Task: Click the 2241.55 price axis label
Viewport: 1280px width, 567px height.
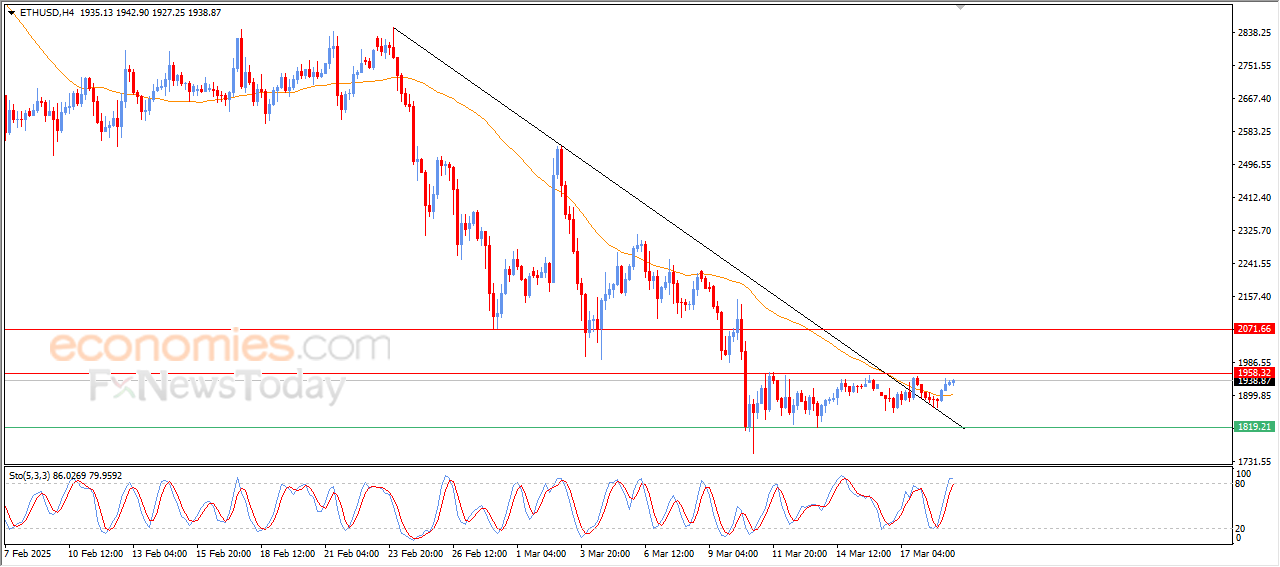Action: coord(1254,264)
